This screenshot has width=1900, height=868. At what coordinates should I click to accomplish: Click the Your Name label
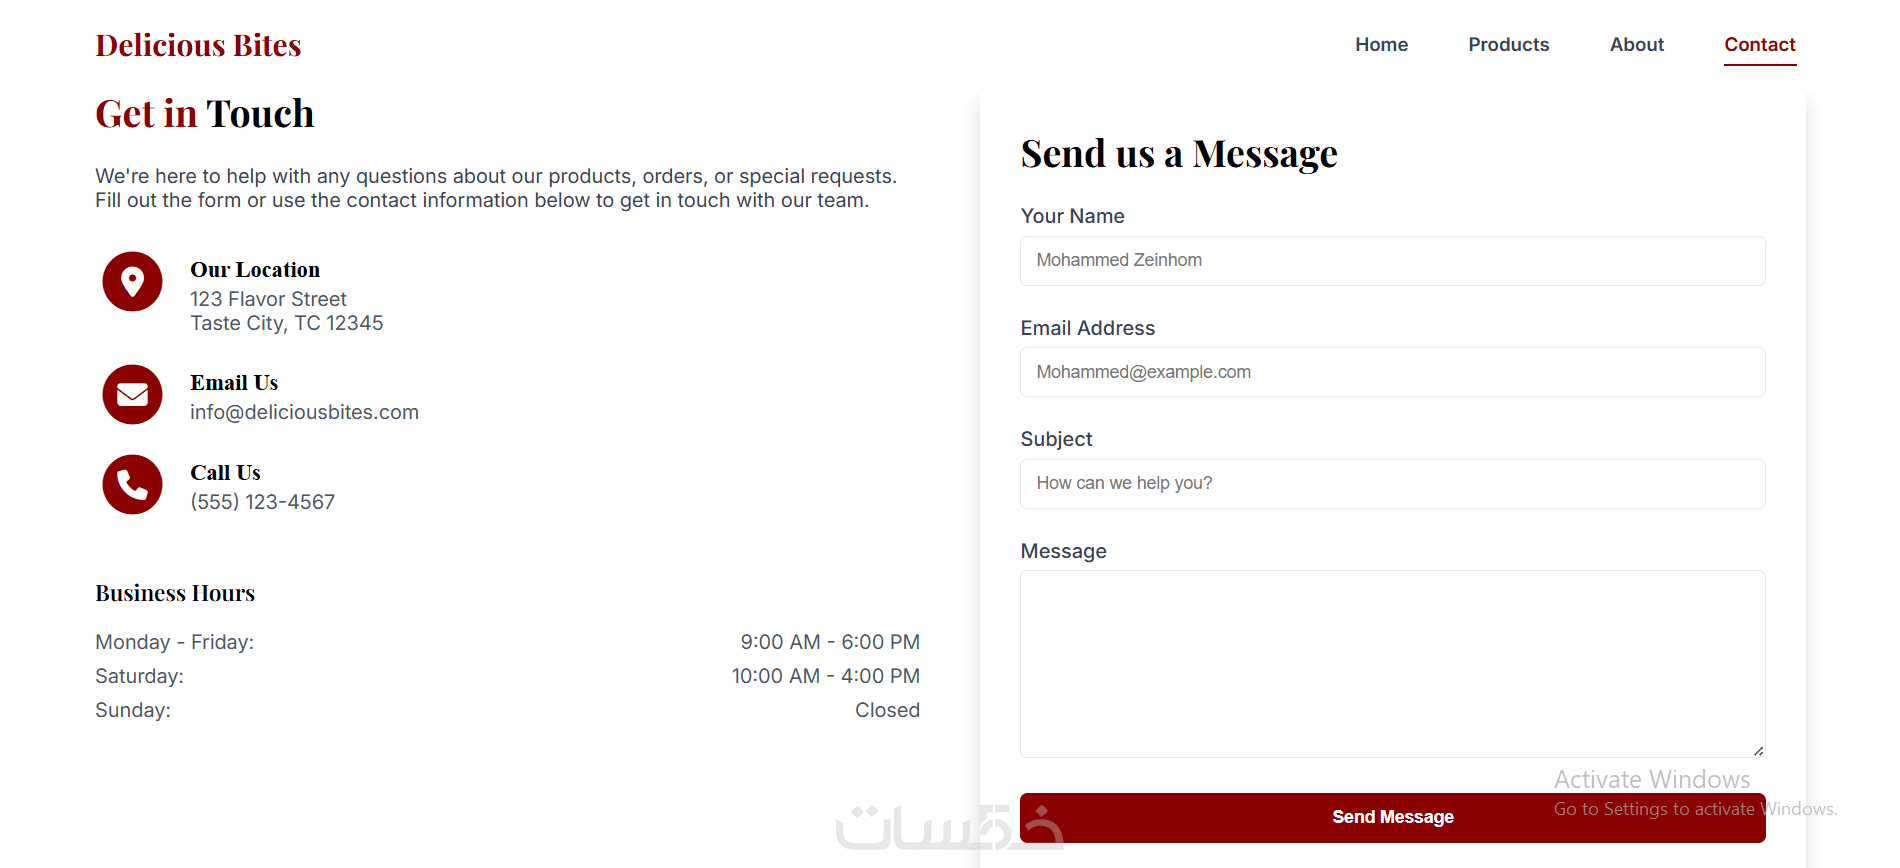point(1072,216)
